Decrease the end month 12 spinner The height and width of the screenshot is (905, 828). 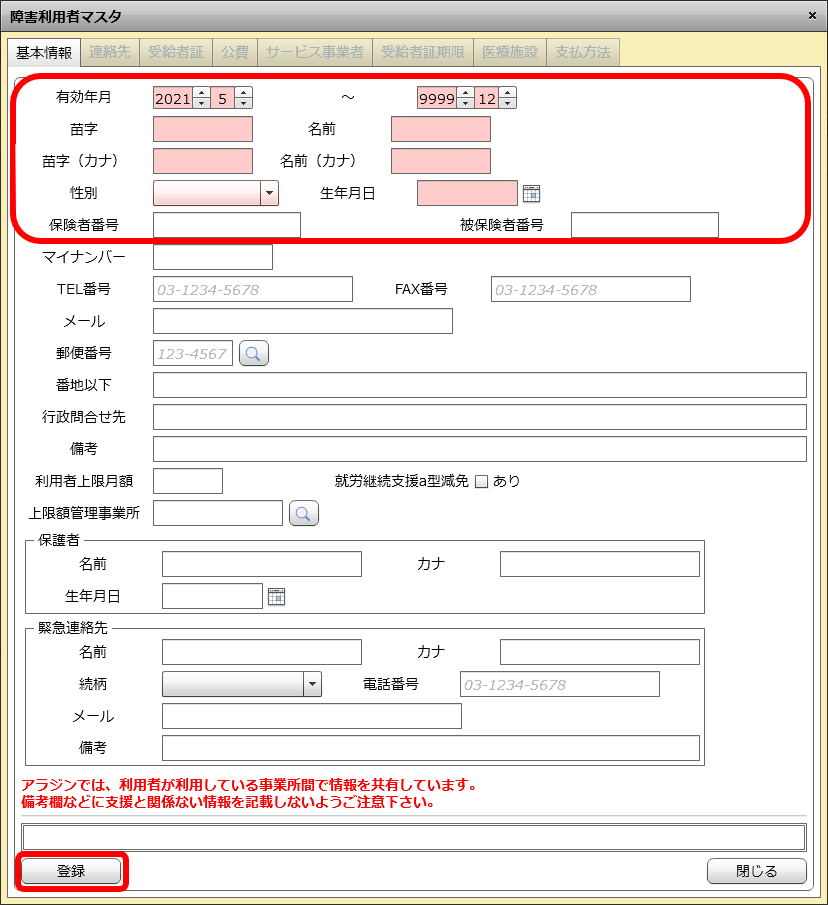508,103
